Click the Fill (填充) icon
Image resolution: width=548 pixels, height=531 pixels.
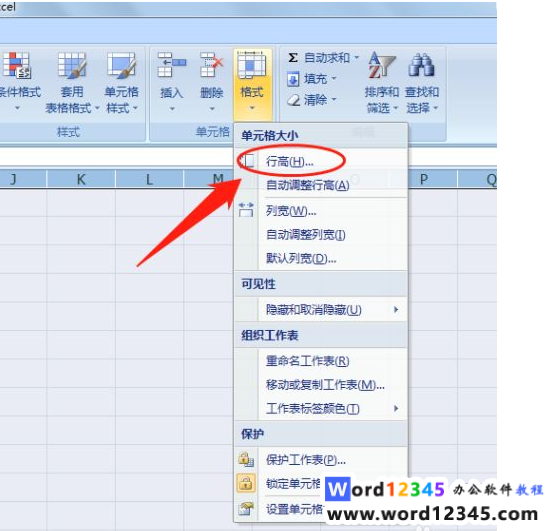pos(293,79)
